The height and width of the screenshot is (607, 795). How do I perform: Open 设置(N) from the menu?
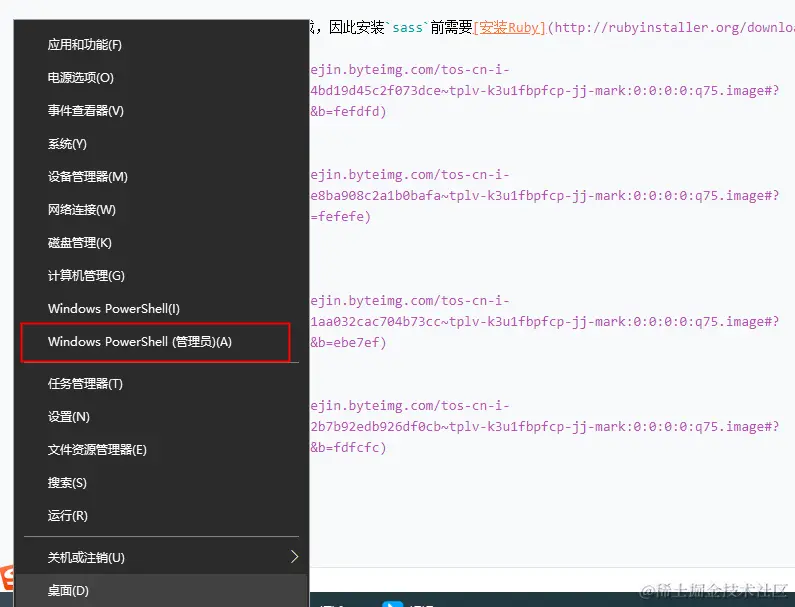(161, 417)
